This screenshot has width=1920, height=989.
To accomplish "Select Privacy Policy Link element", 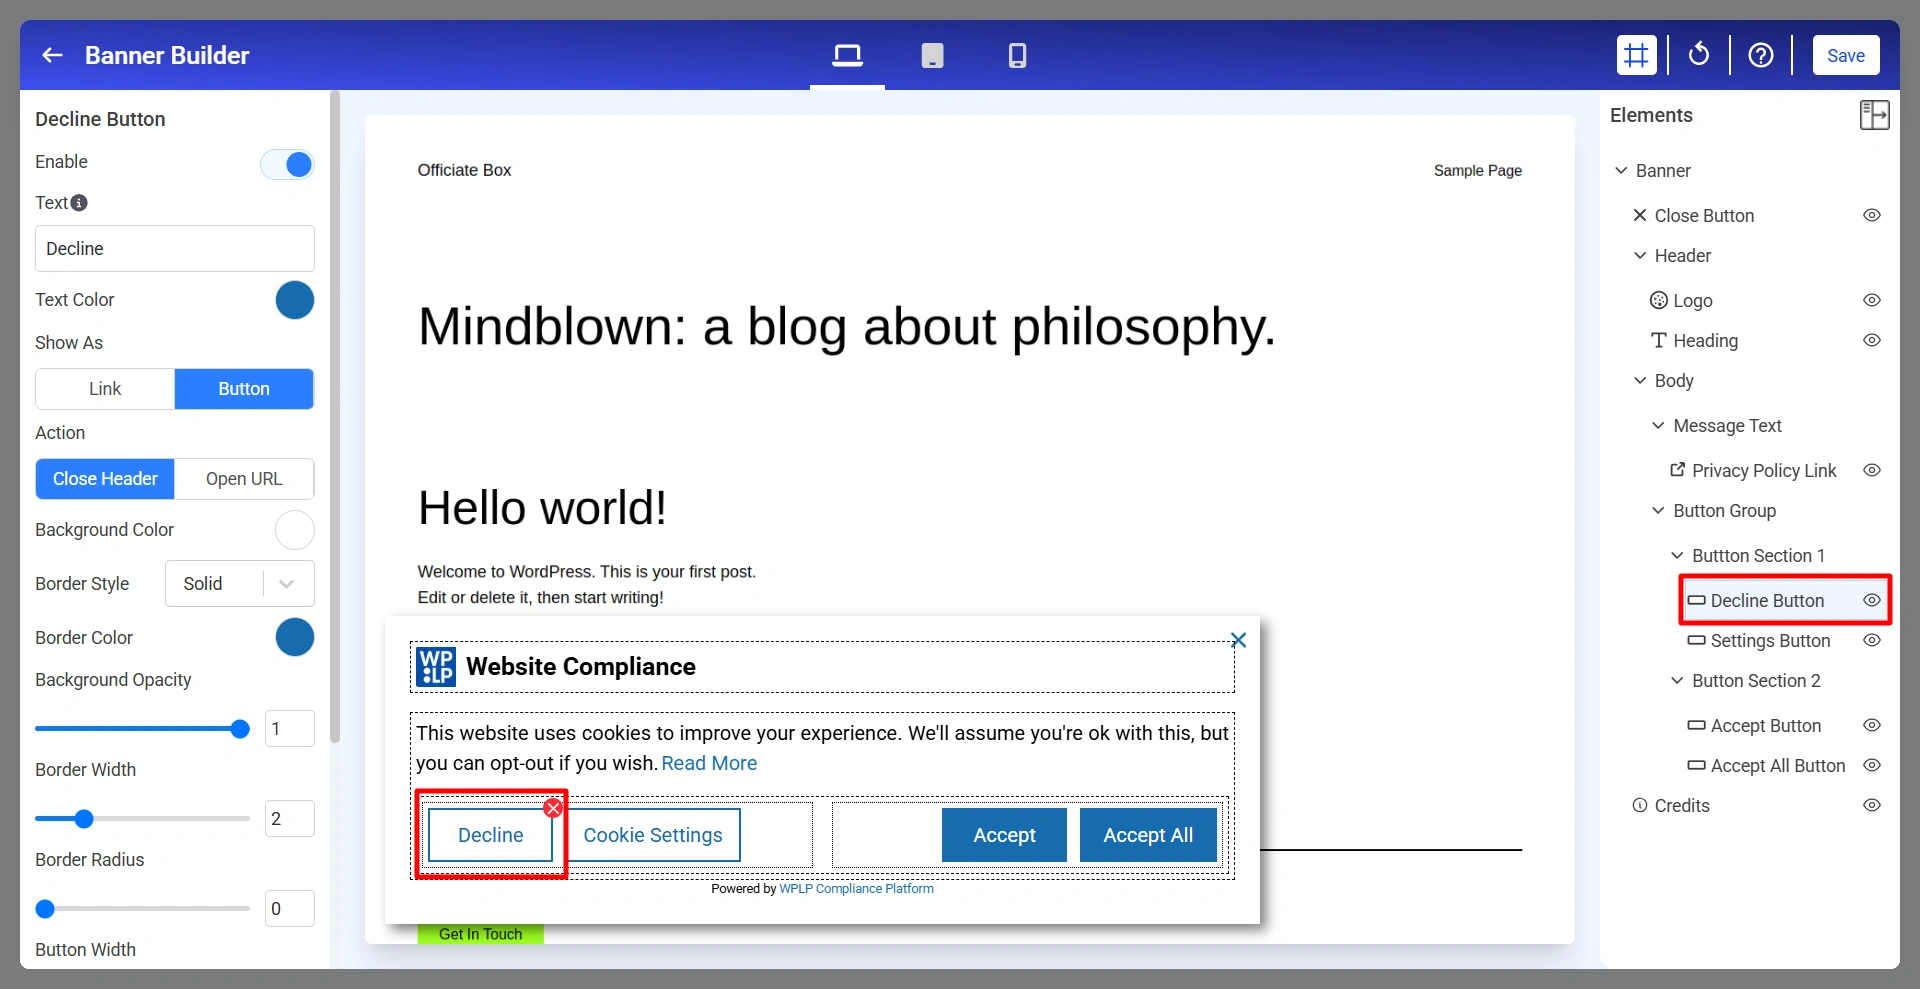I will [x=1764, y=471].
